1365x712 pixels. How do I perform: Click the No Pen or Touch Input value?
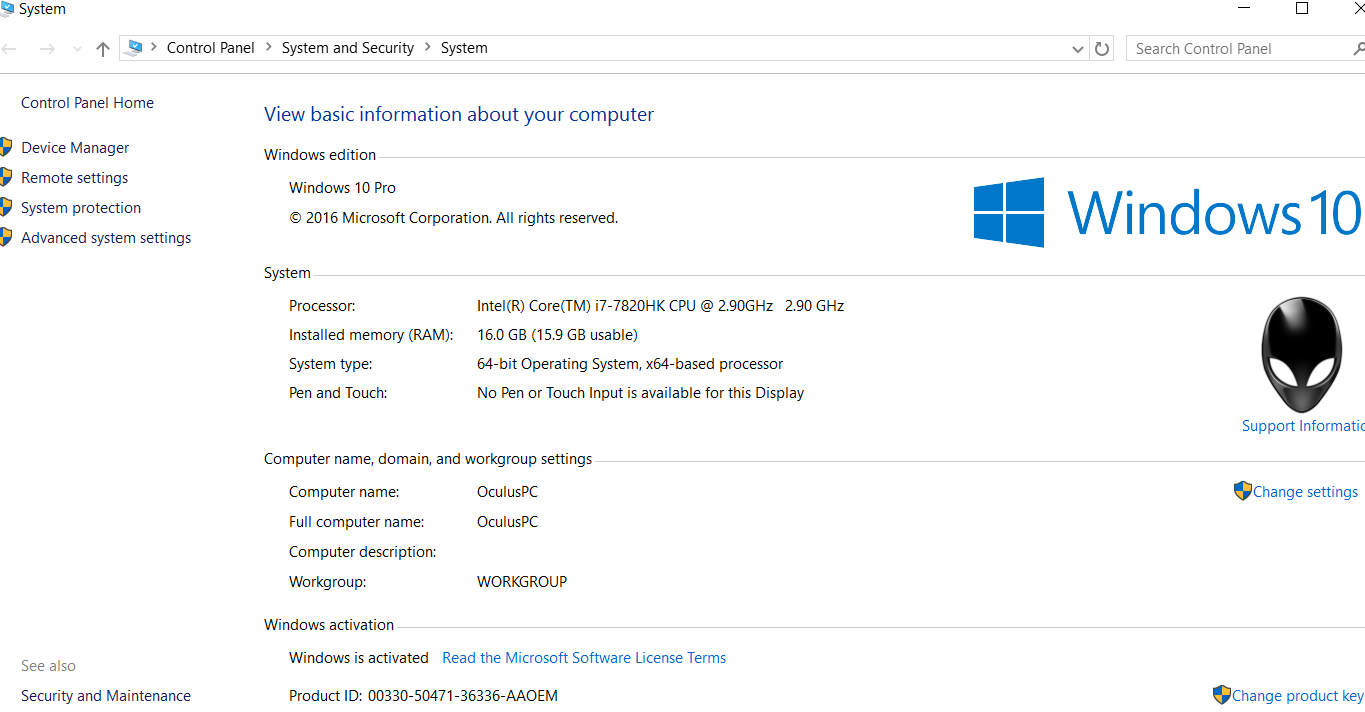pyautogui.click(x=640, y=393)
